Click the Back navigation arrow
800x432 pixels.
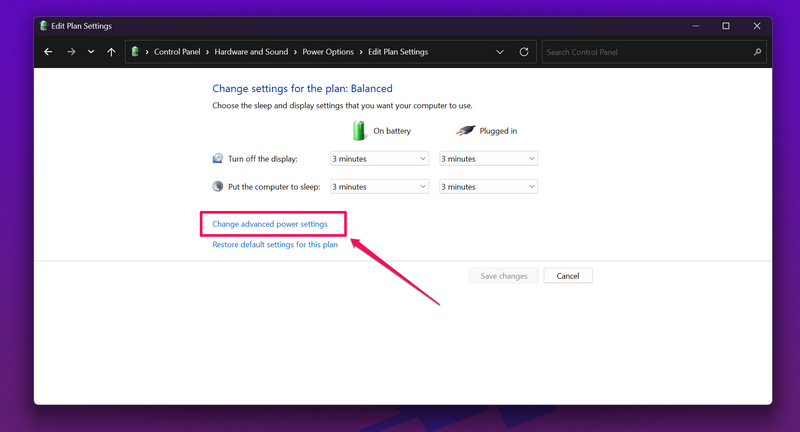[48, 52]
